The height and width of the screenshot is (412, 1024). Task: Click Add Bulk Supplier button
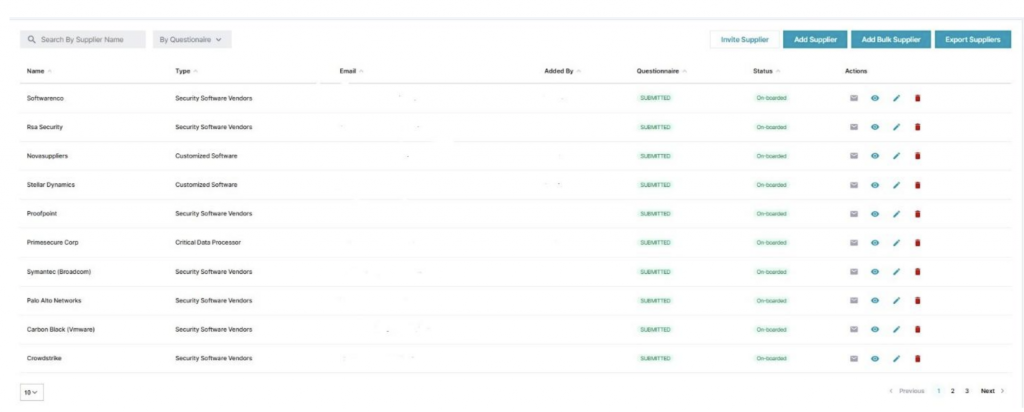coord(891,40)
